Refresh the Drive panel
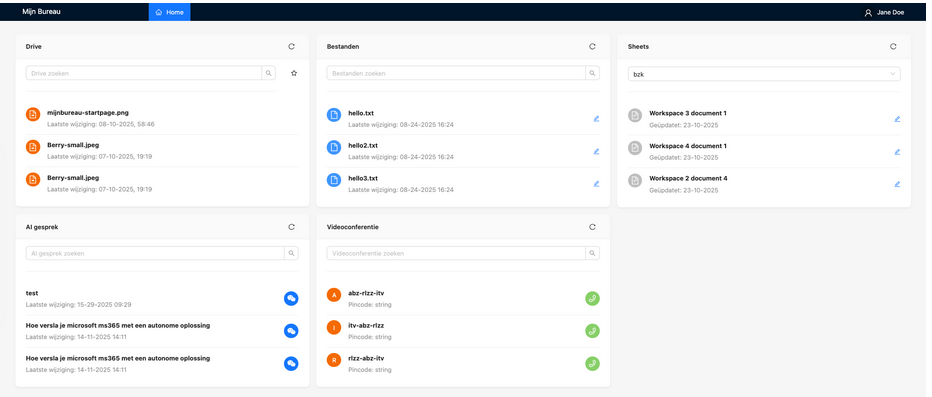 point(291,46)
